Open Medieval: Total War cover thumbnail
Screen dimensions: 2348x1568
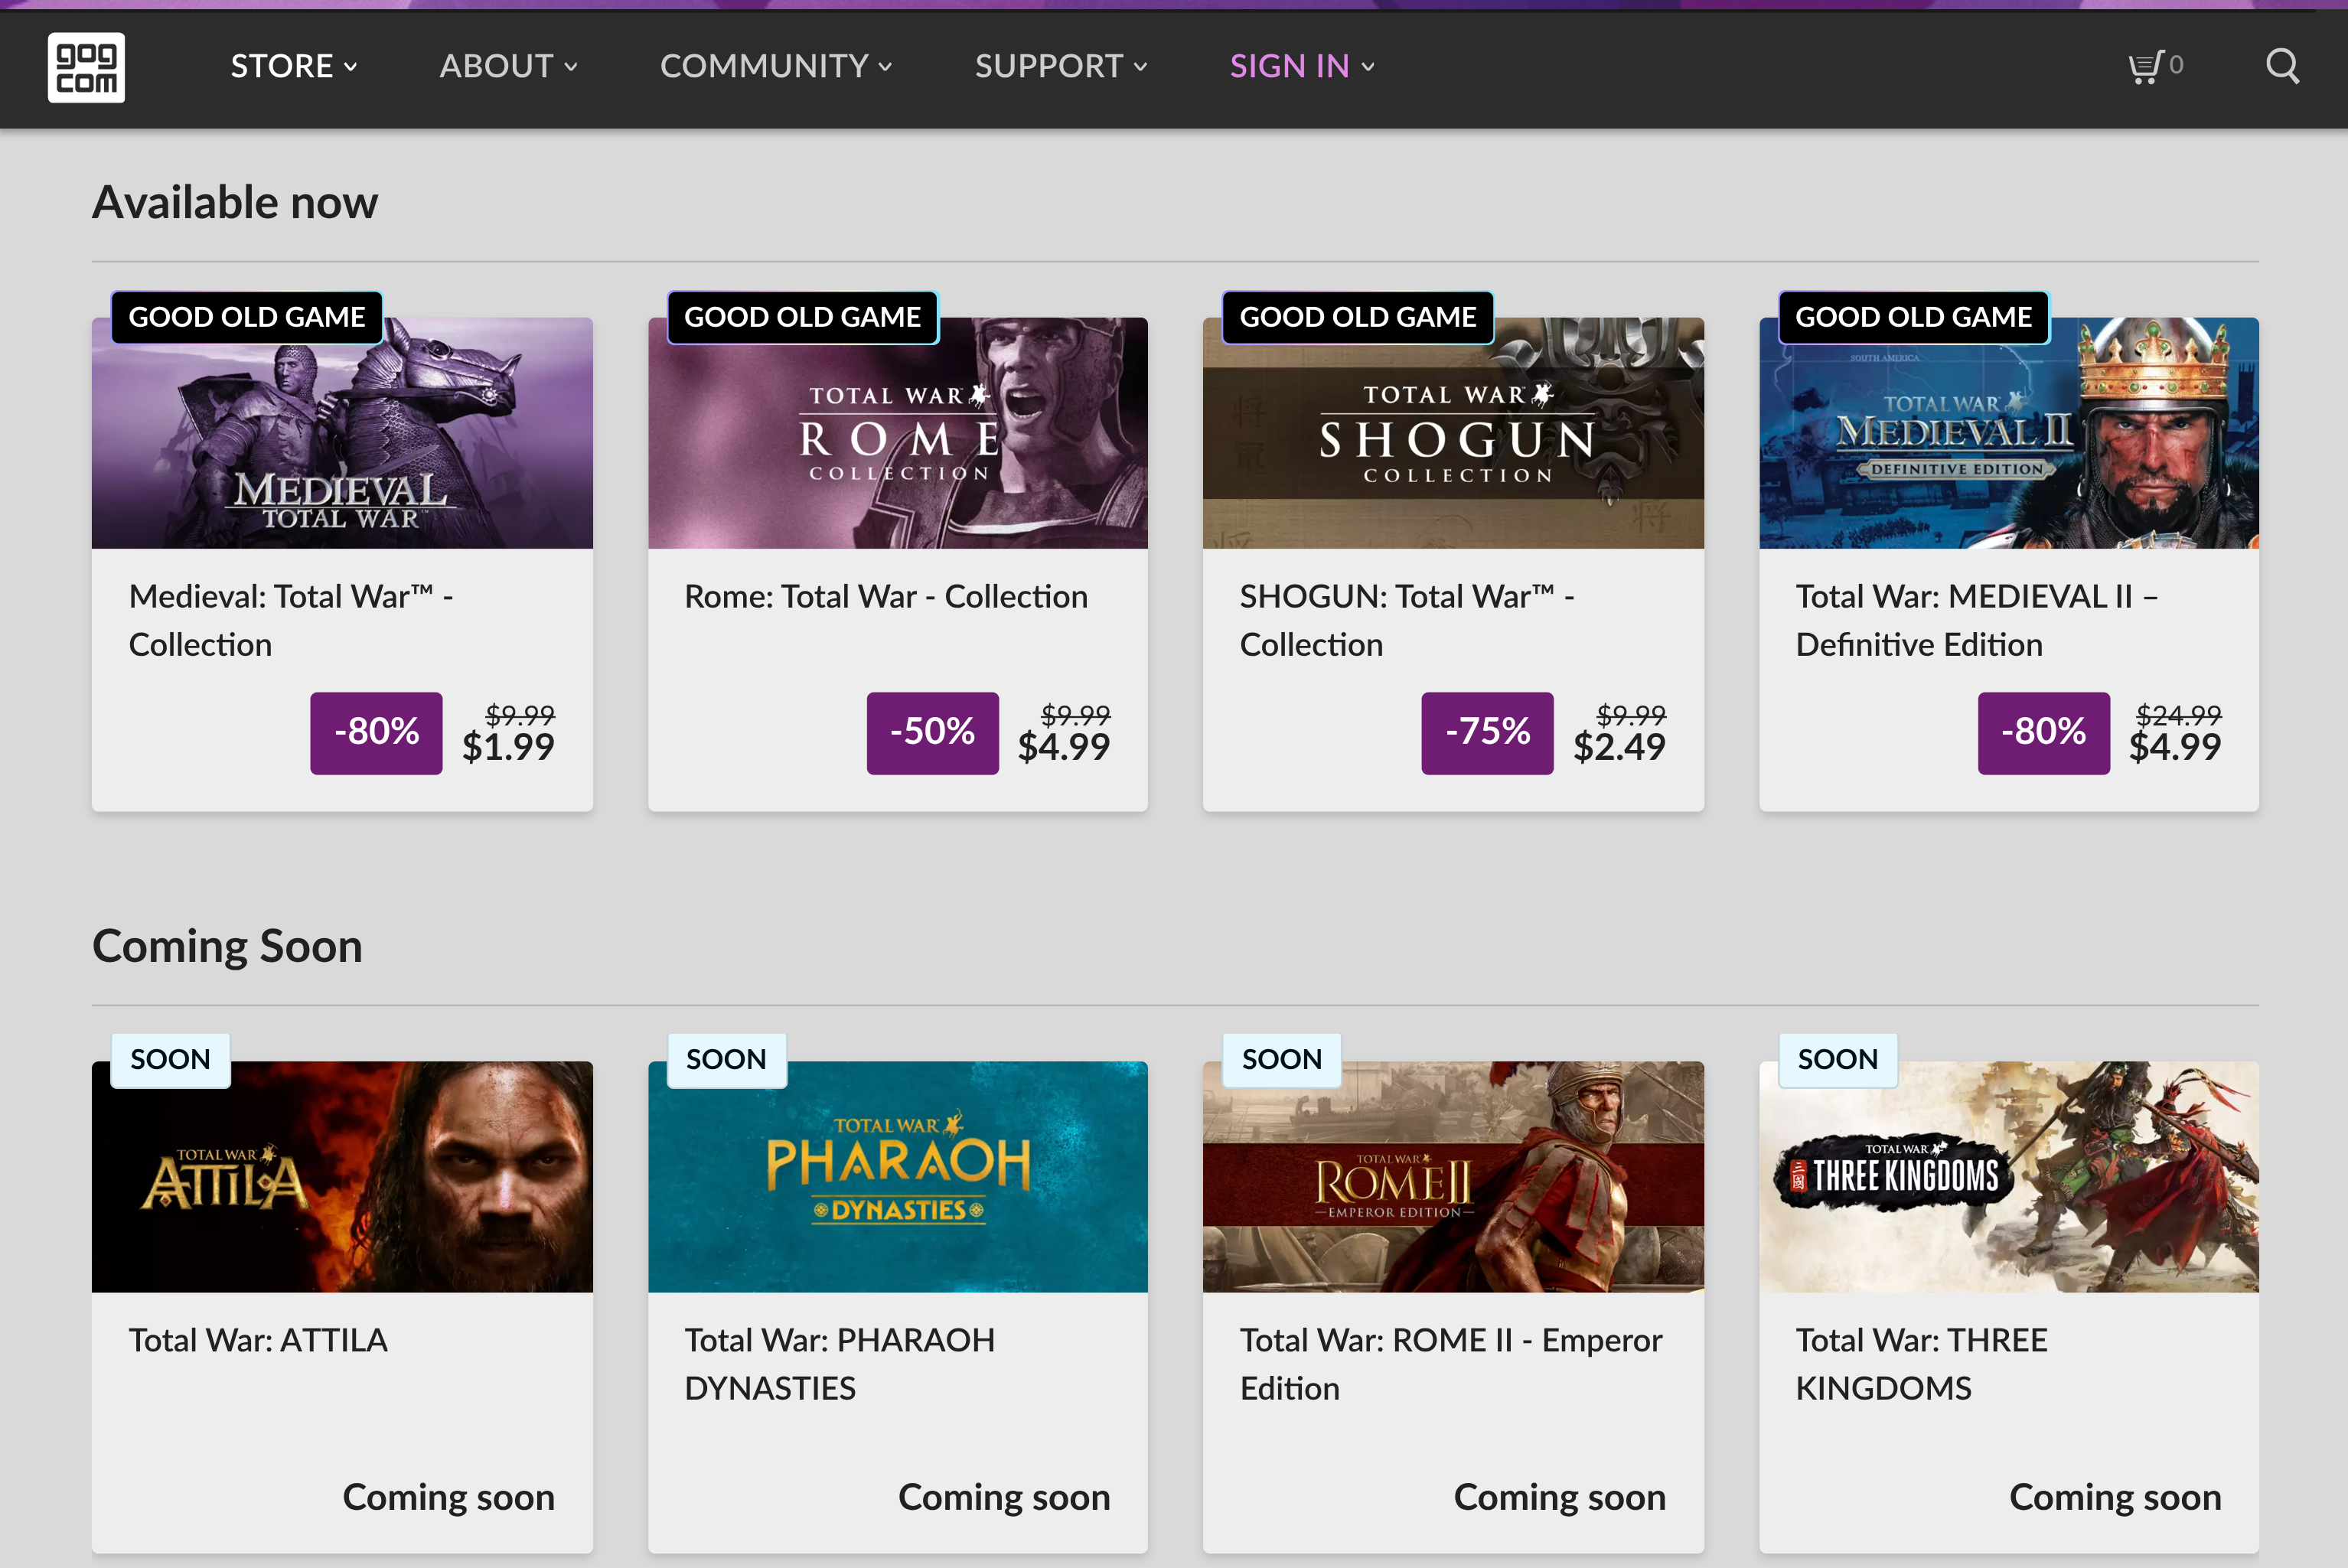pos(342,440)
